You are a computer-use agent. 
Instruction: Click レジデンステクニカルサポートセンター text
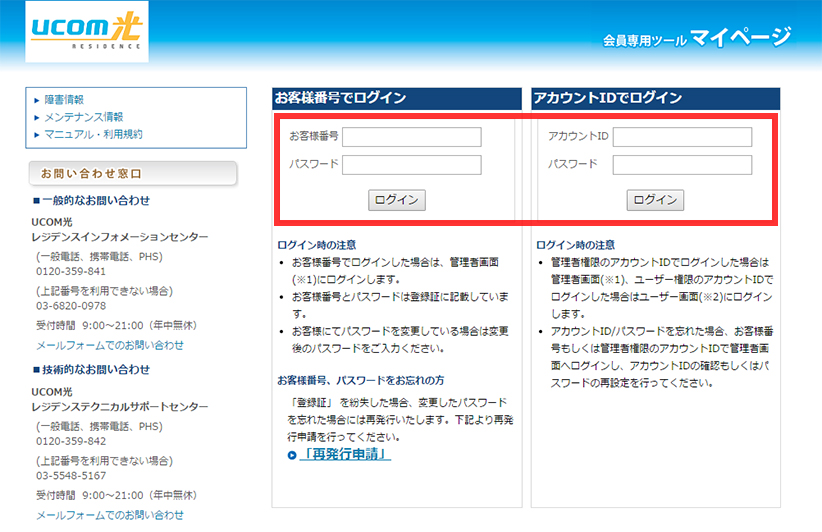point(120,407)
